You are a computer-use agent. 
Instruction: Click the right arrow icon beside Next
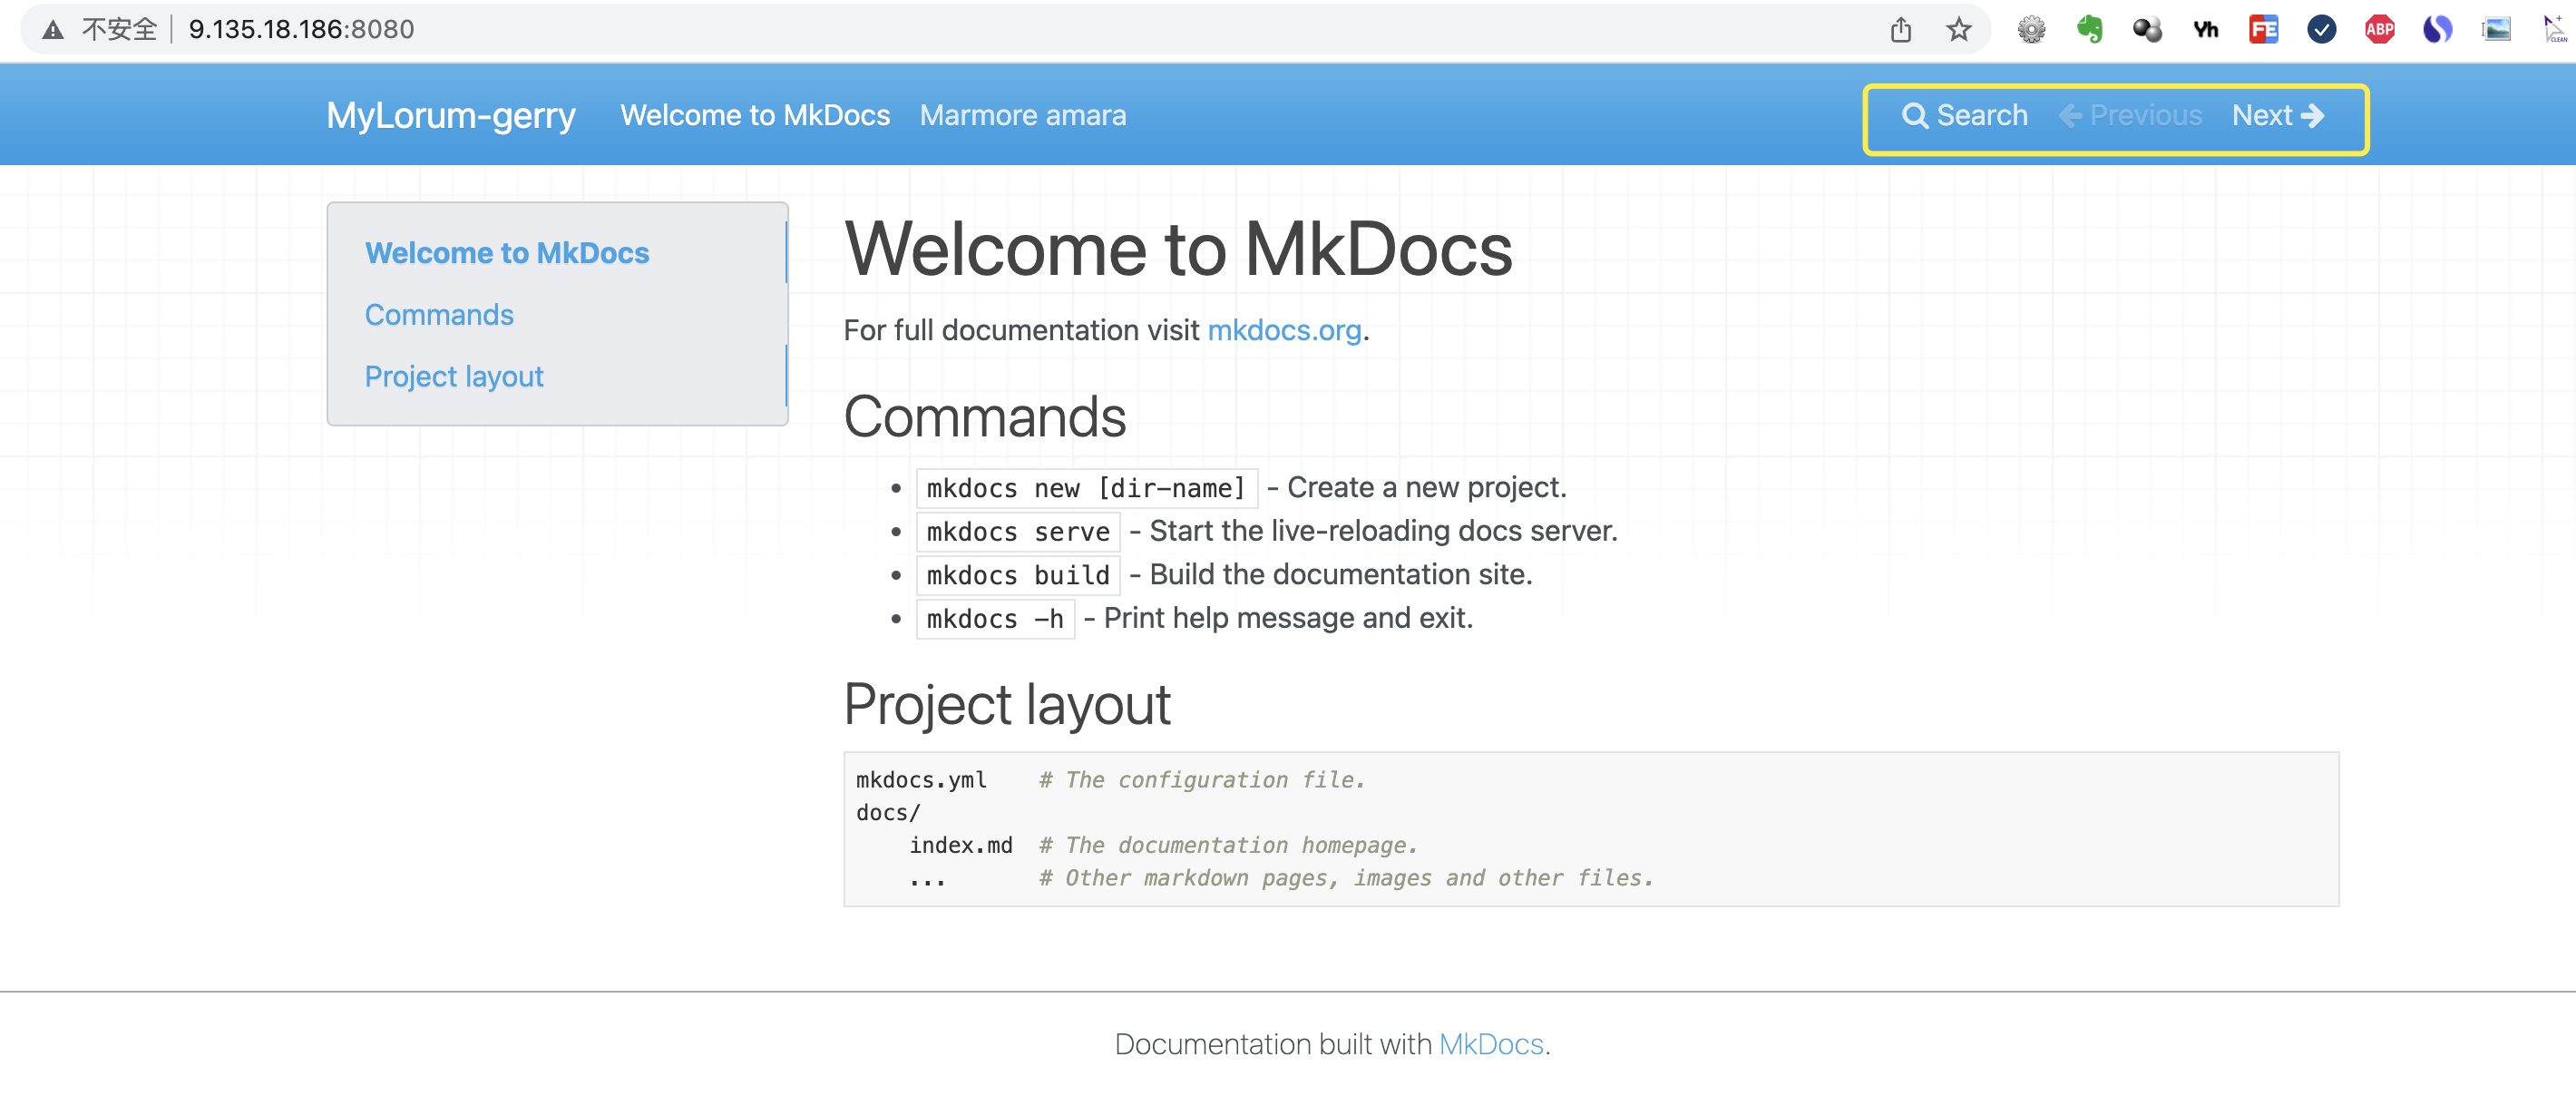pos(2312,116)
